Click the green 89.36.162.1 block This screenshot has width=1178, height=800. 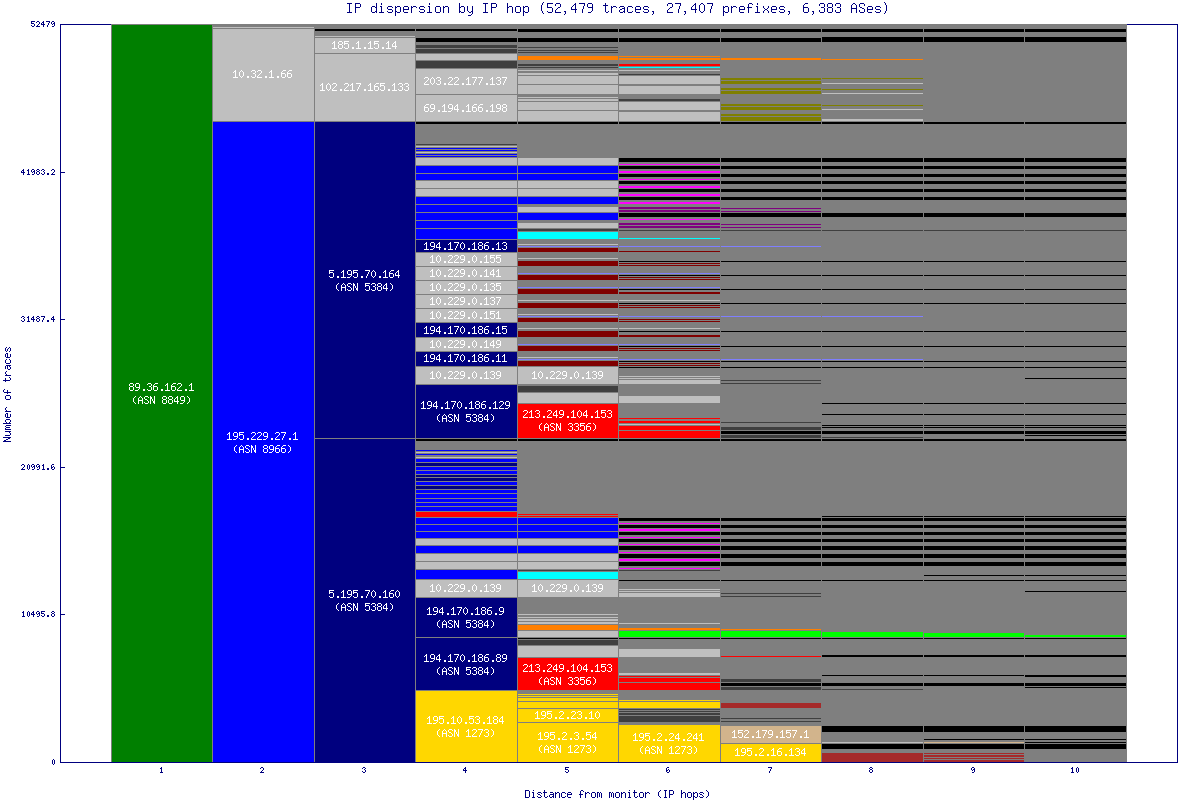coord(161,393)
